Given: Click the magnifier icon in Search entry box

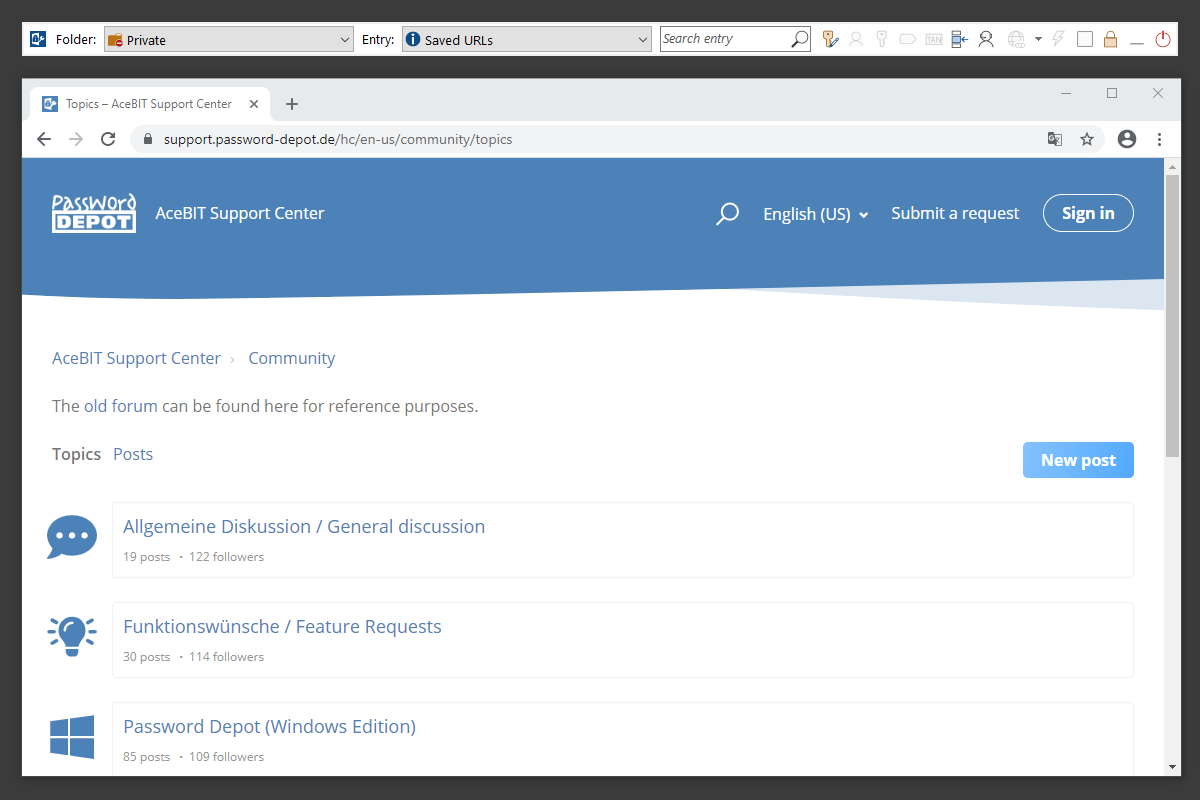Looking at the screenshot, I should pyautogui.click(x=799, y=39).
